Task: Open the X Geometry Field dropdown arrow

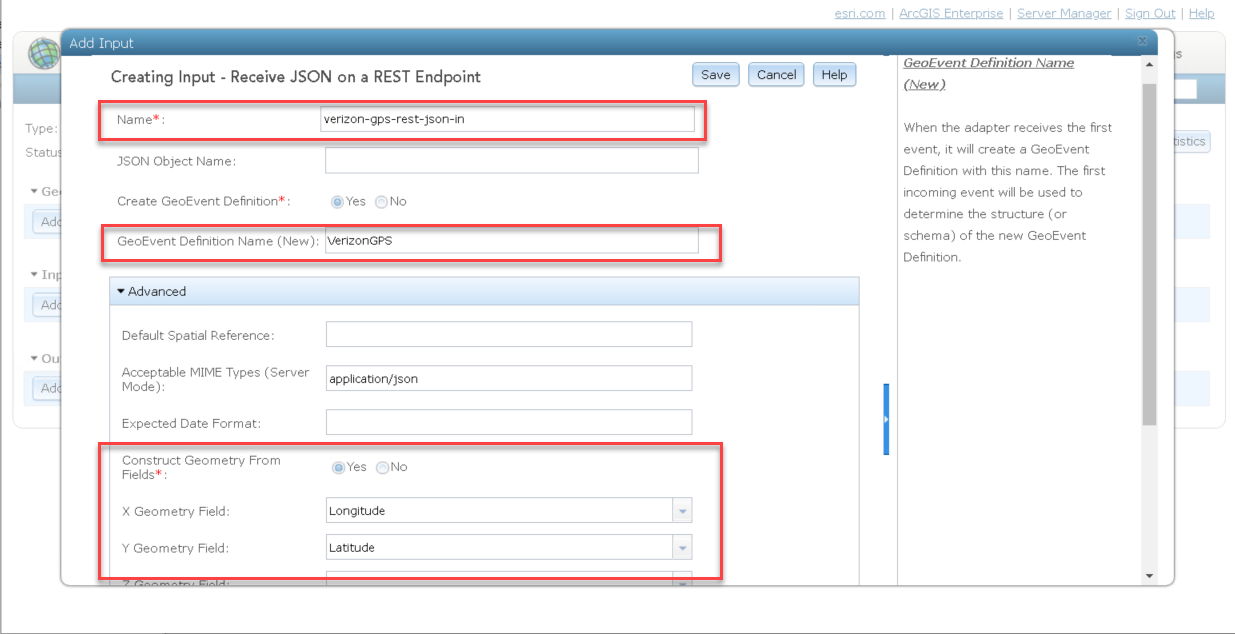Action: [x=682, y=511]
